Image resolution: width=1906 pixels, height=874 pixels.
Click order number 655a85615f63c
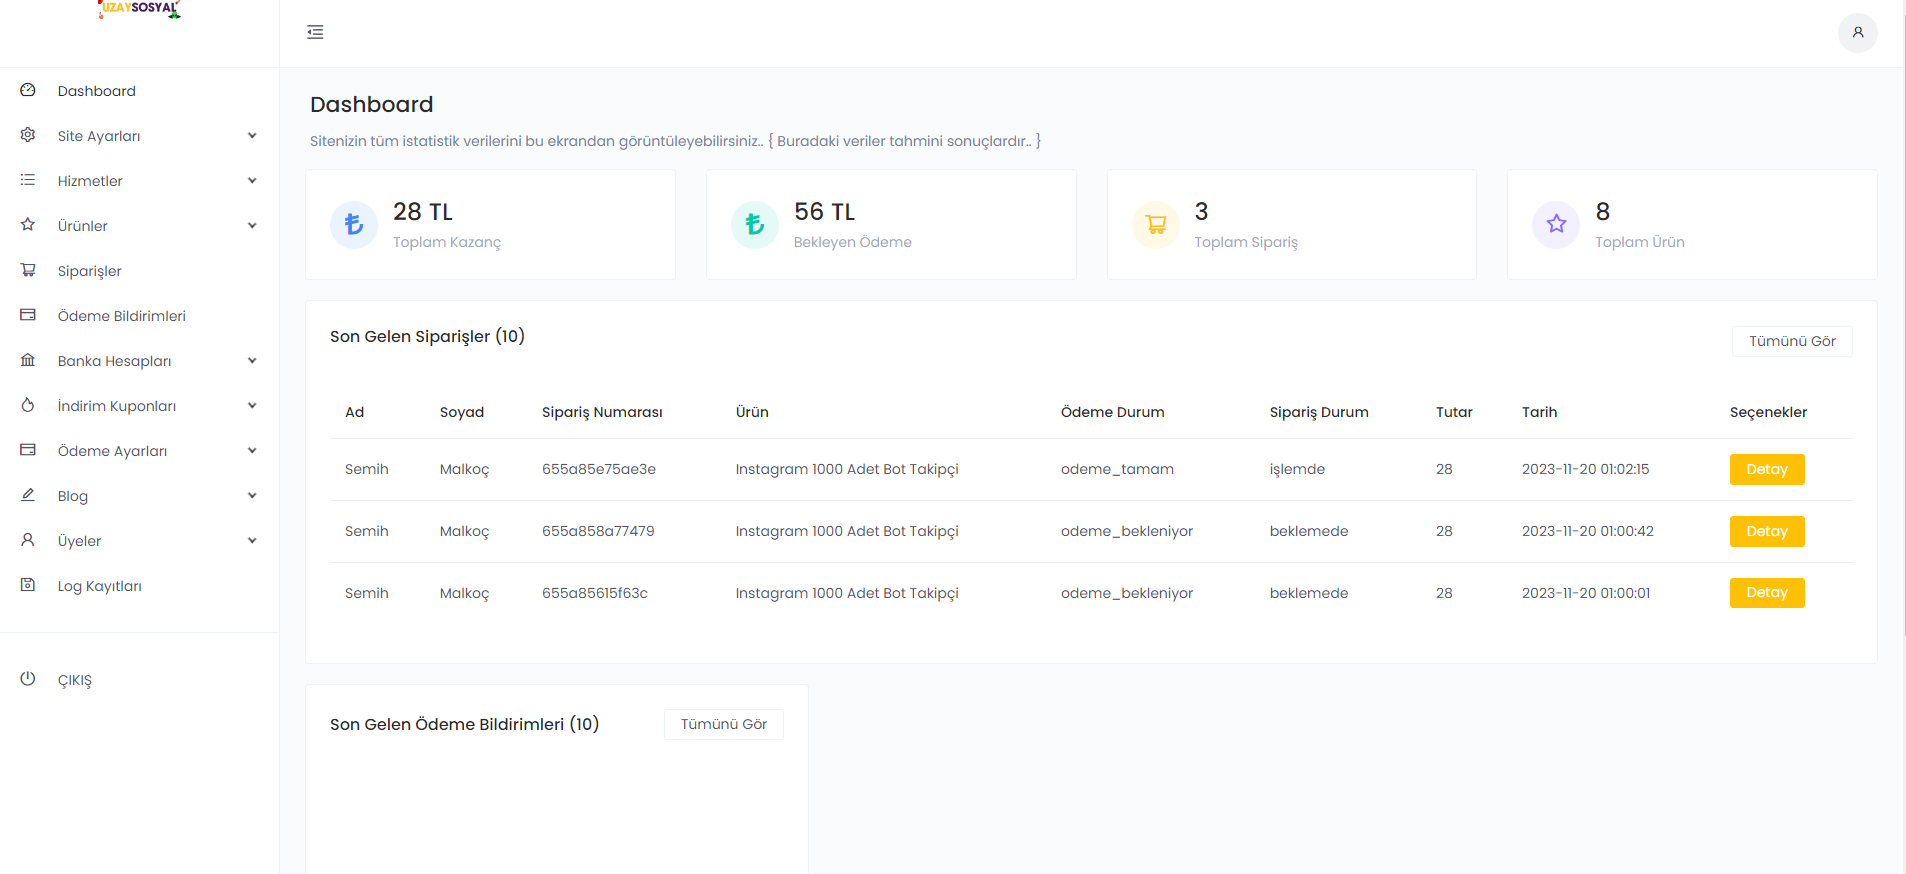coord(595,593)
